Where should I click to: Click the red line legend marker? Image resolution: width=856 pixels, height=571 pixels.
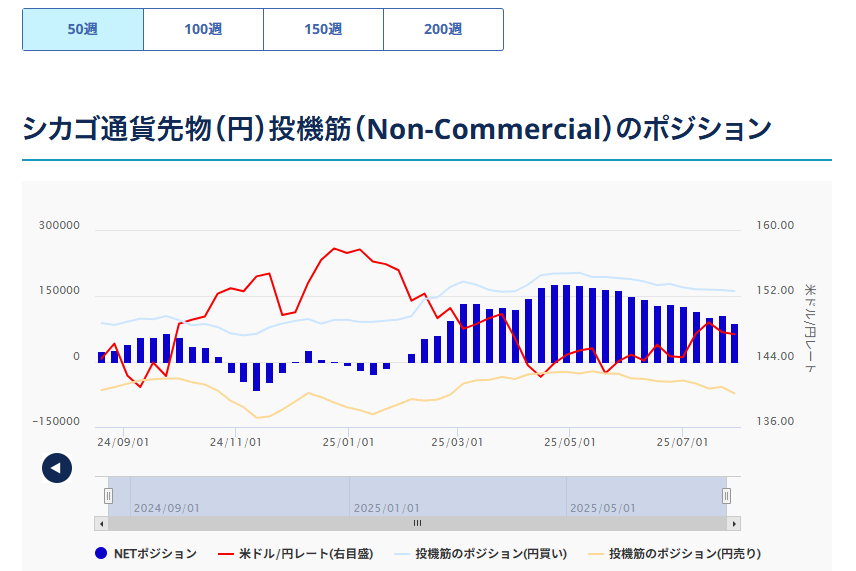click(x=226, y=554)
